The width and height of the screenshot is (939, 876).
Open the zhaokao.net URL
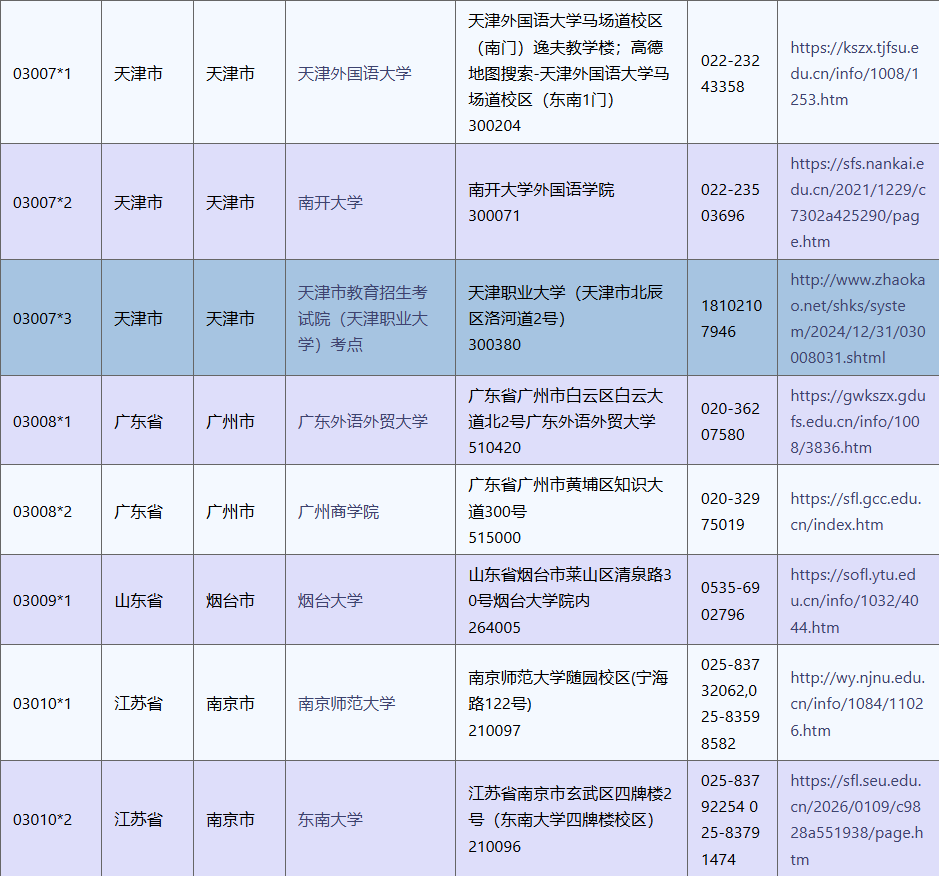coord(857,318)
